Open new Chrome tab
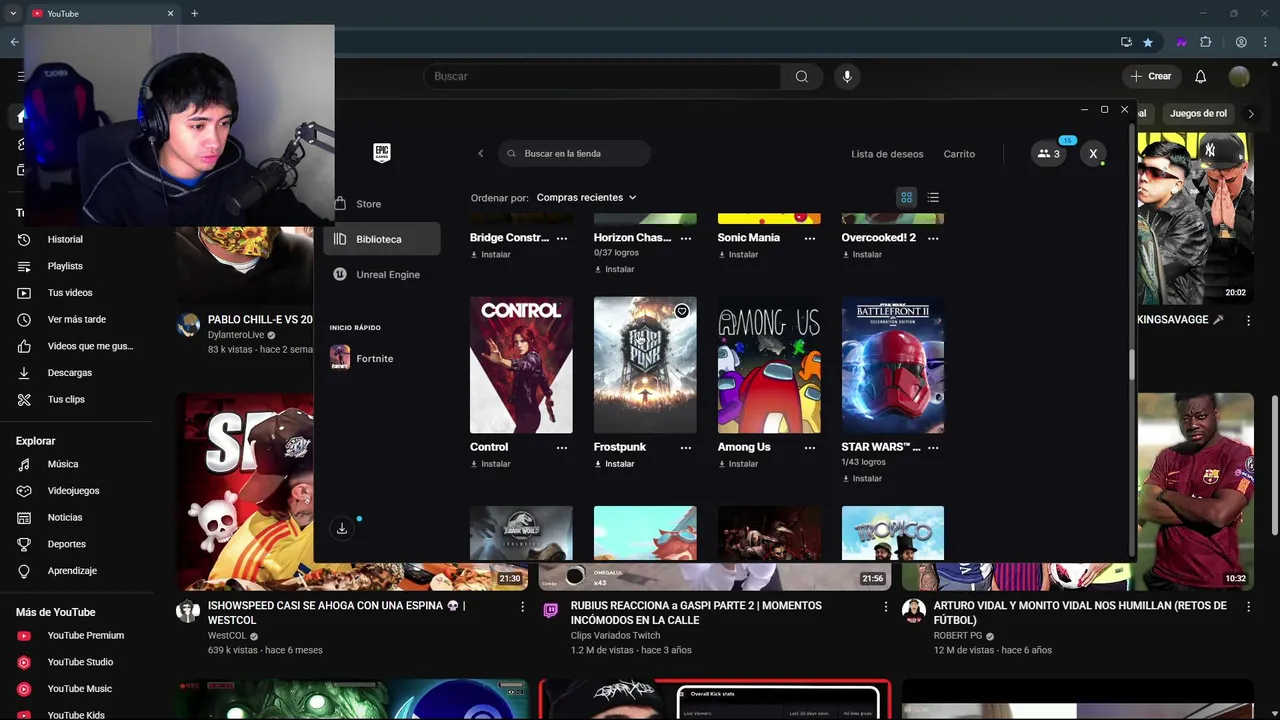1280x720 pixels. pos(194,13)
